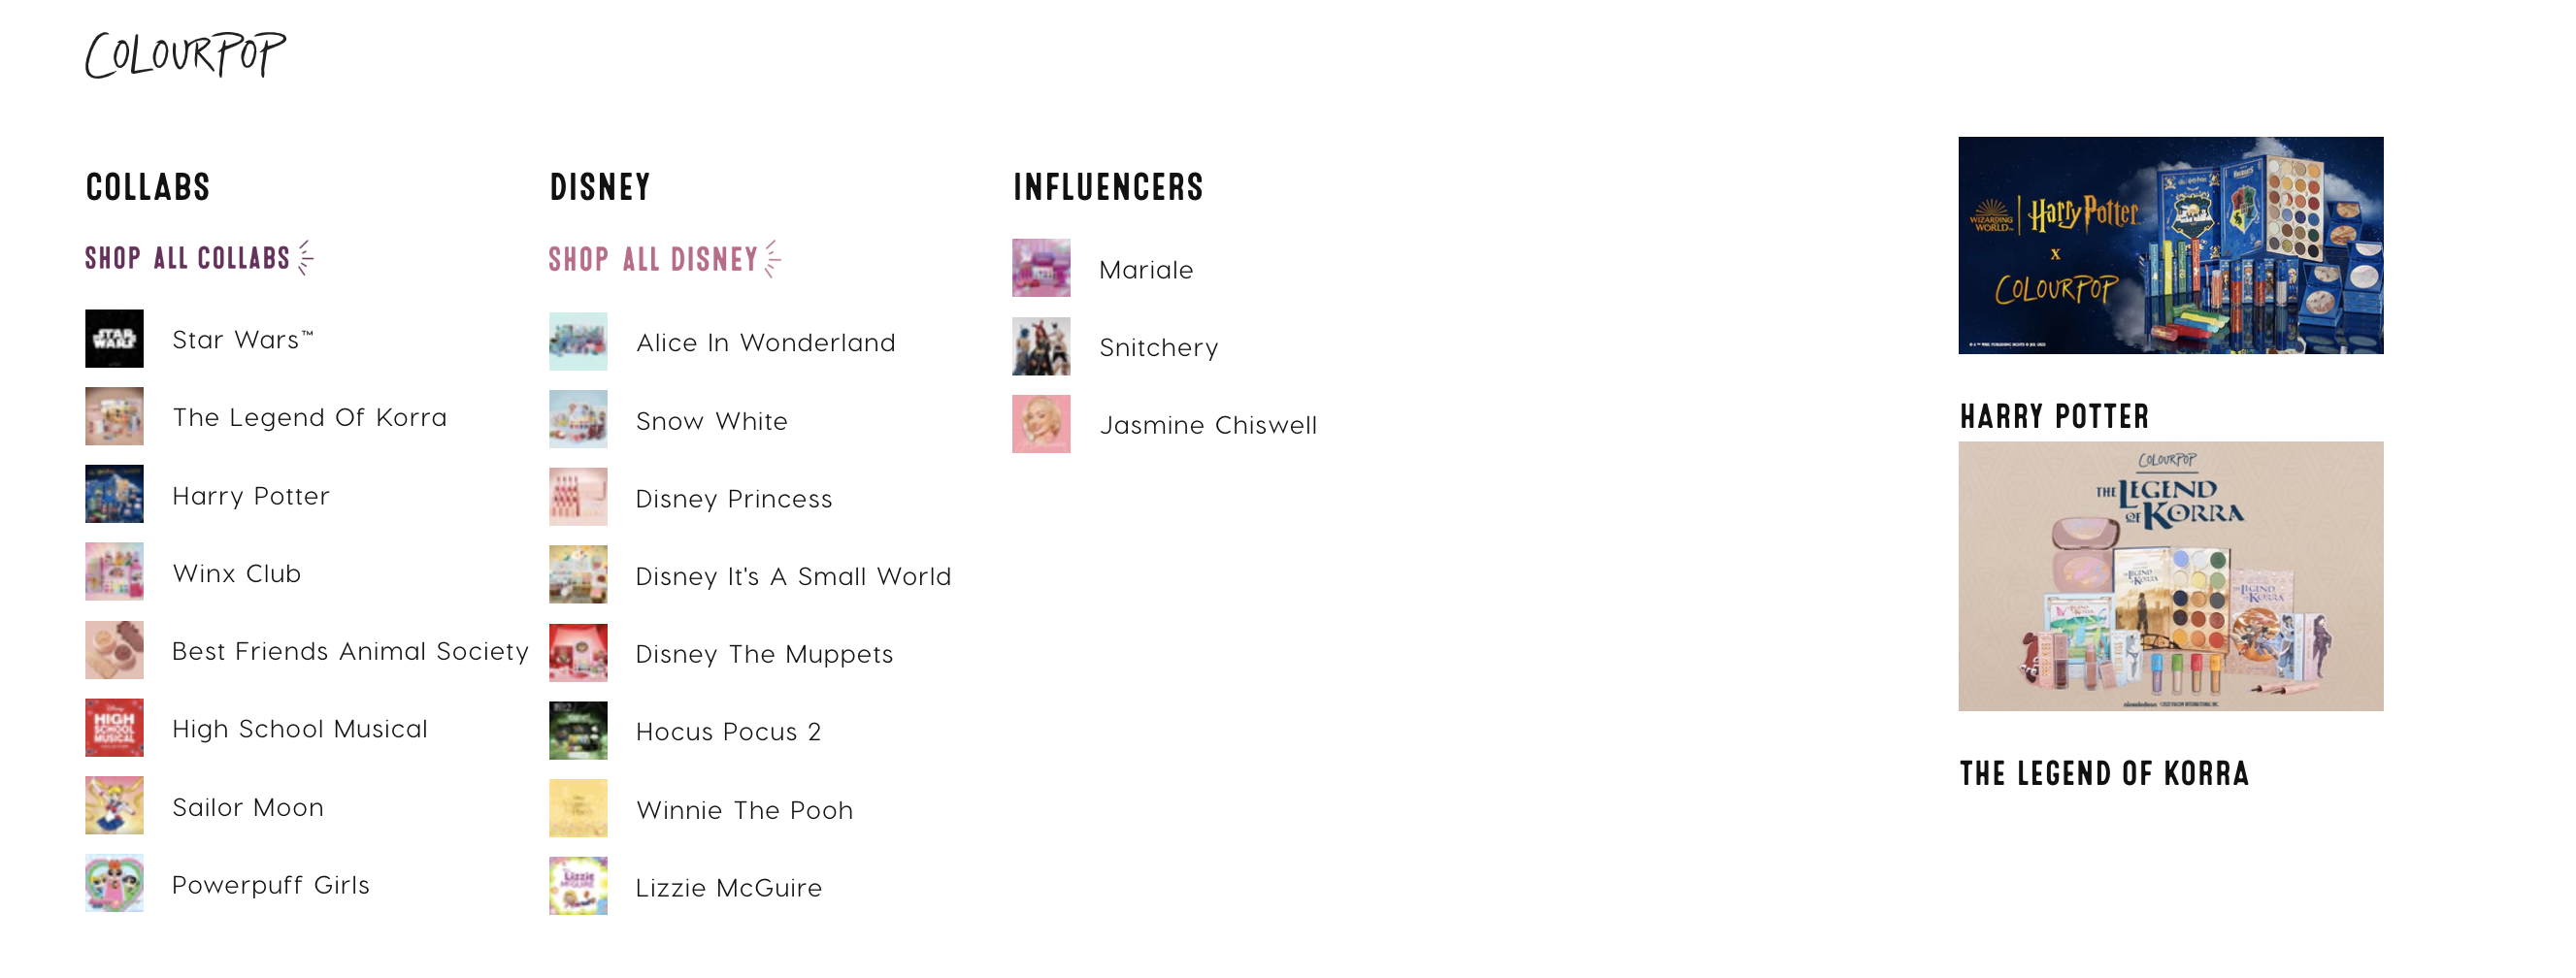Open Shop All Collabs link

(x=199, y=258)
